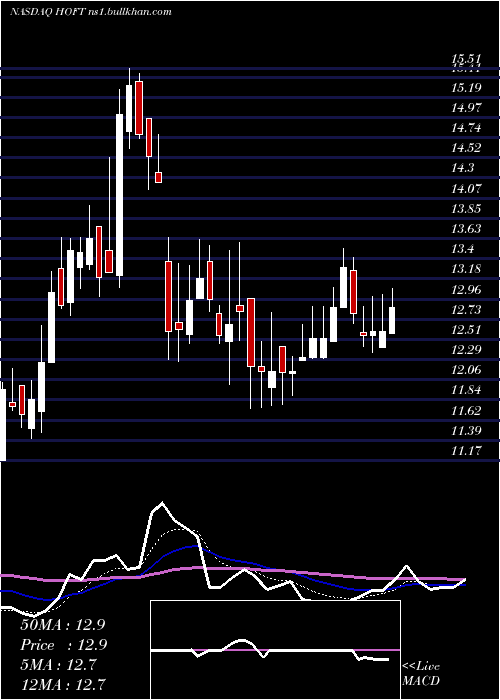Click the 14.97 price level label

(466, 108)
